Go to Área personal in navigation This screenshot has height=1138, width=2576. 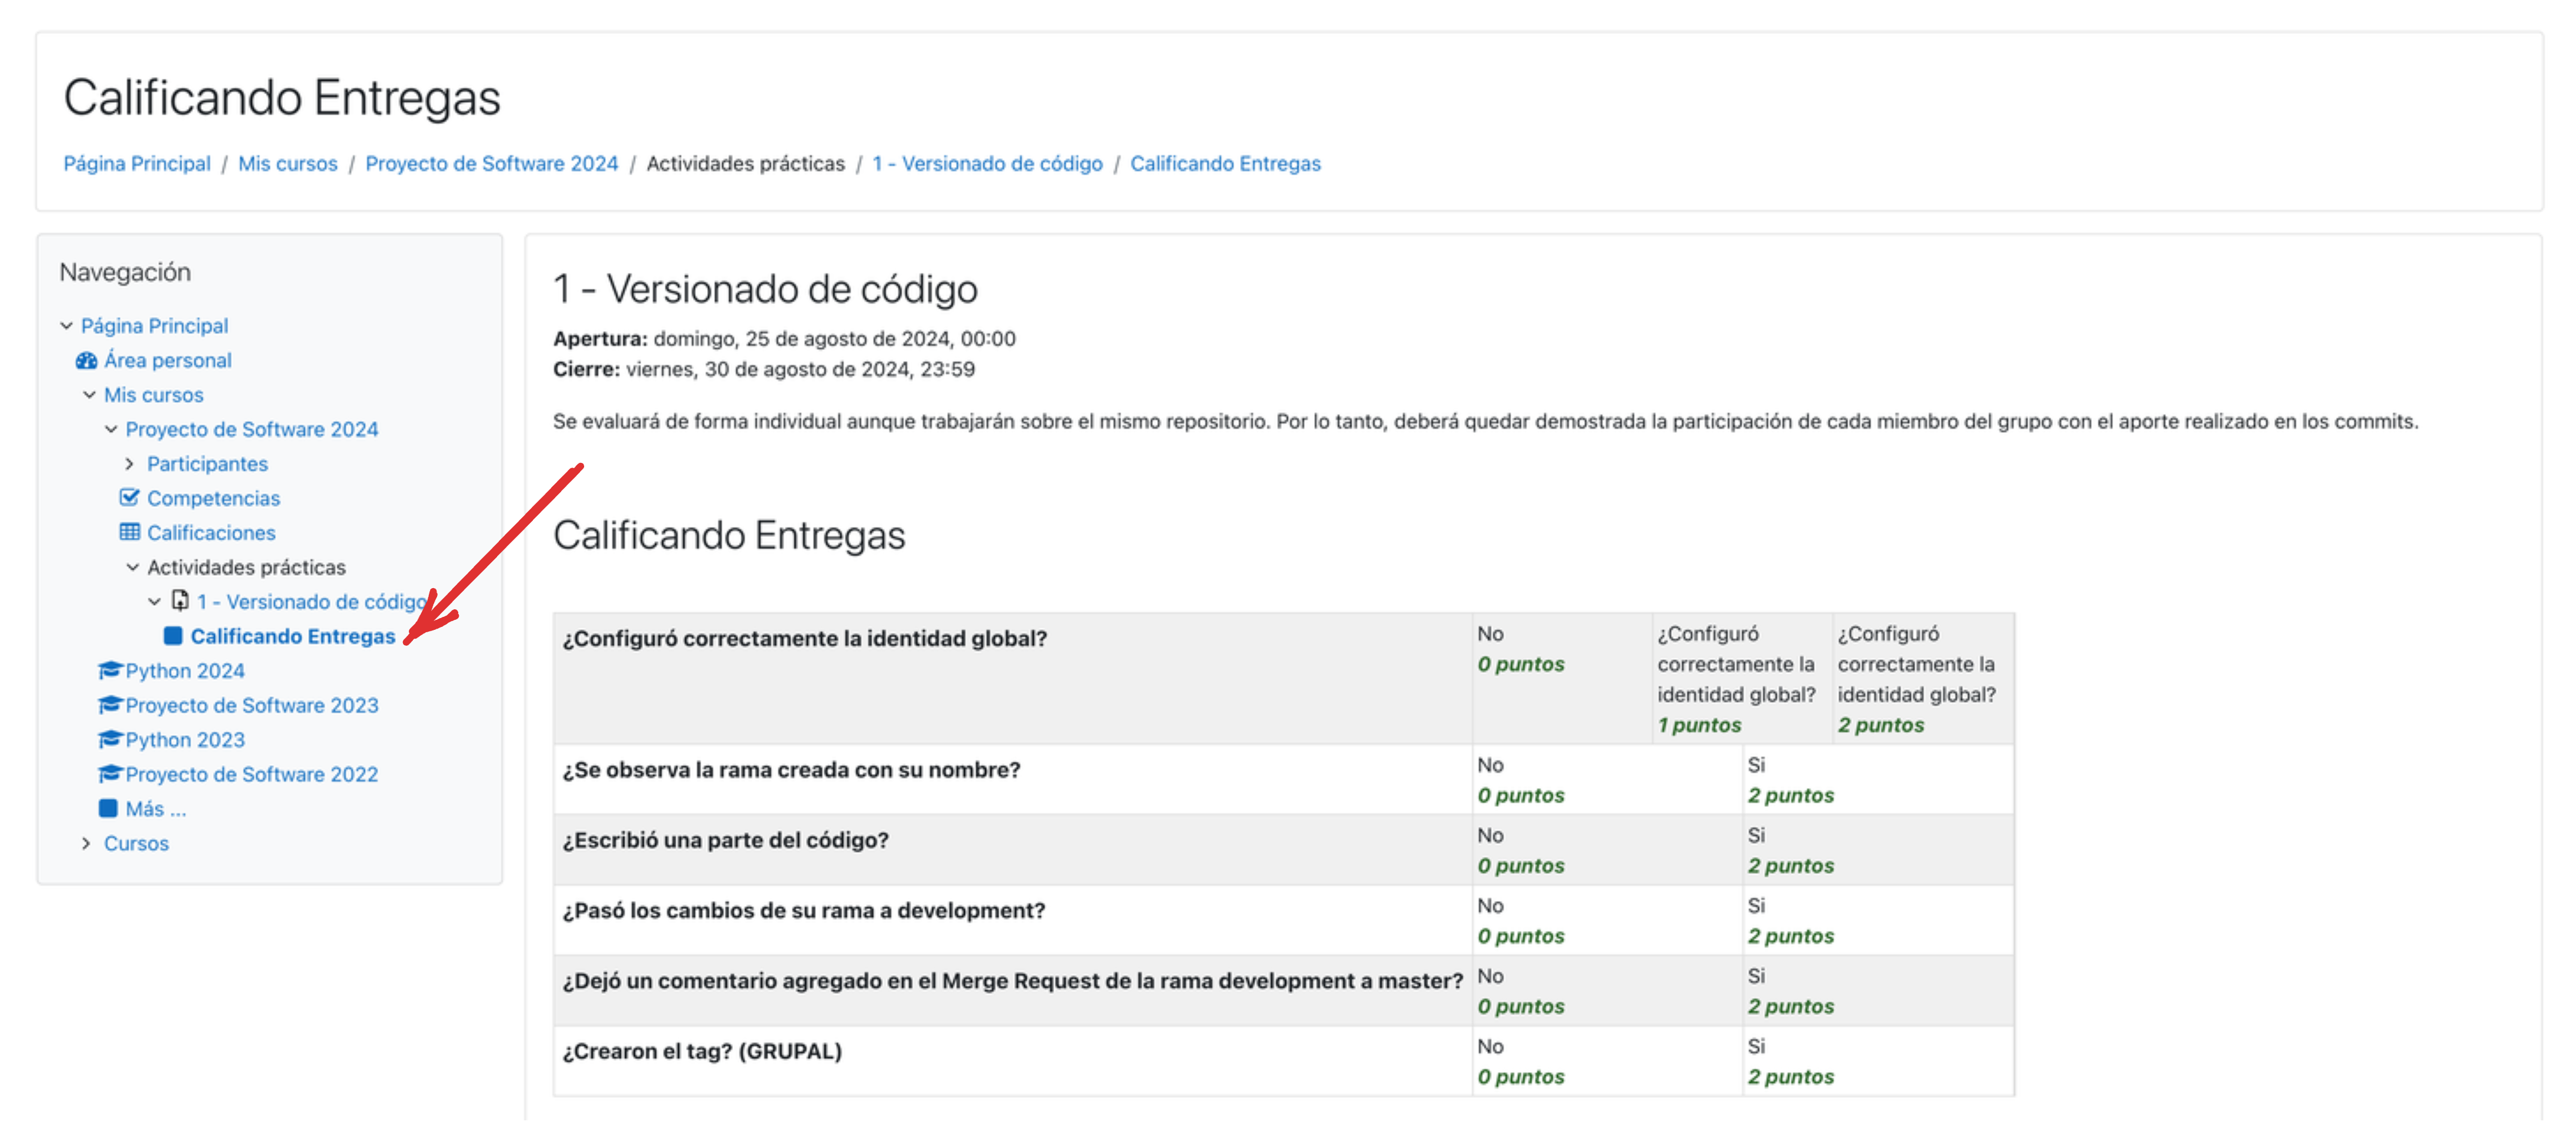(x=168, y=361)
